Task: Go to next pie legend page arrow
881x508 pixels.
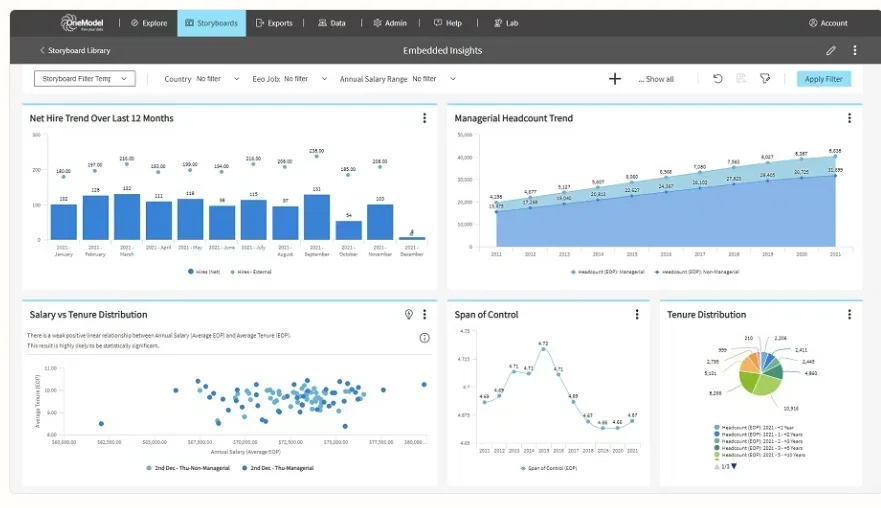Action: [734, 466]
